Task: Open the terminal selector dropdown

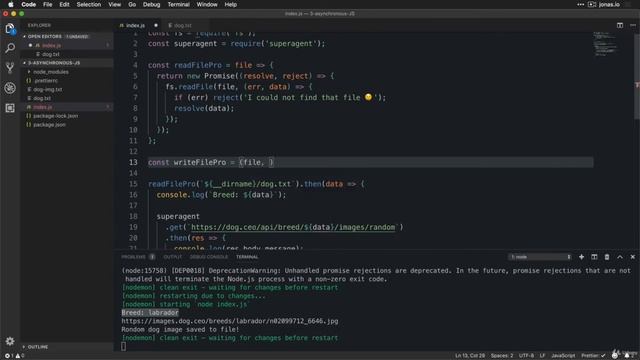Action: [x=540, y=257]
